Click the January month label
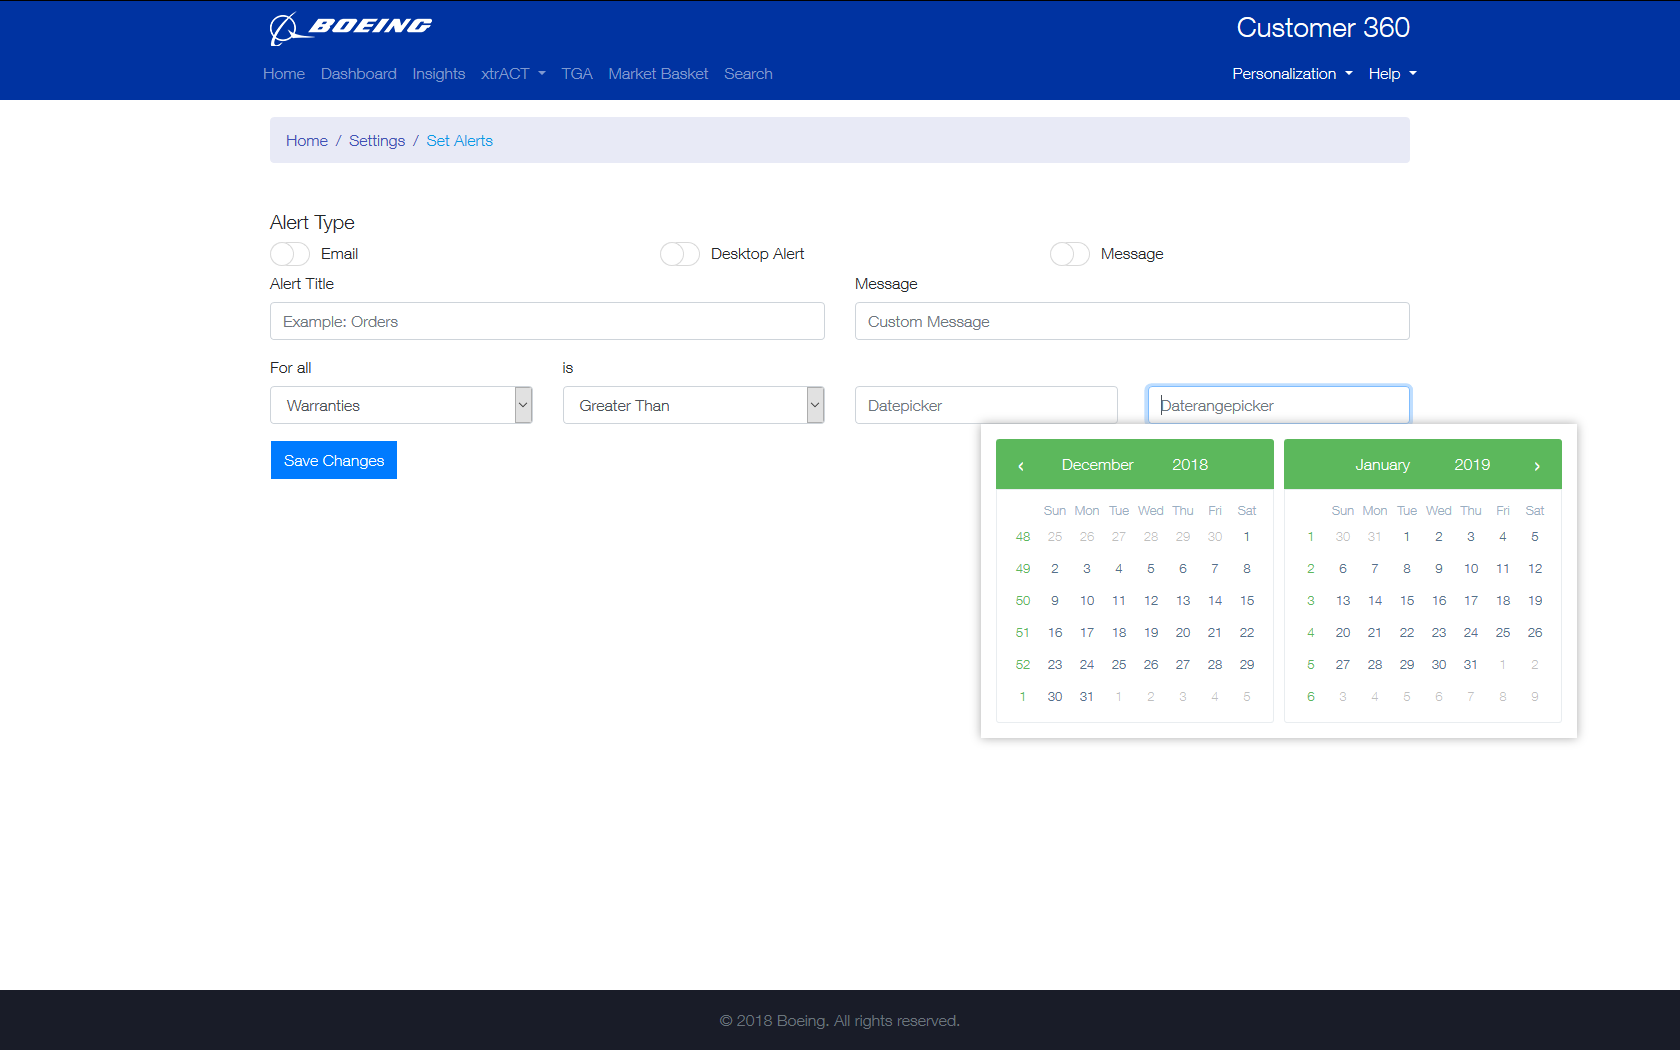Screen dimensions: 1680x1050 pos(1383,465)
